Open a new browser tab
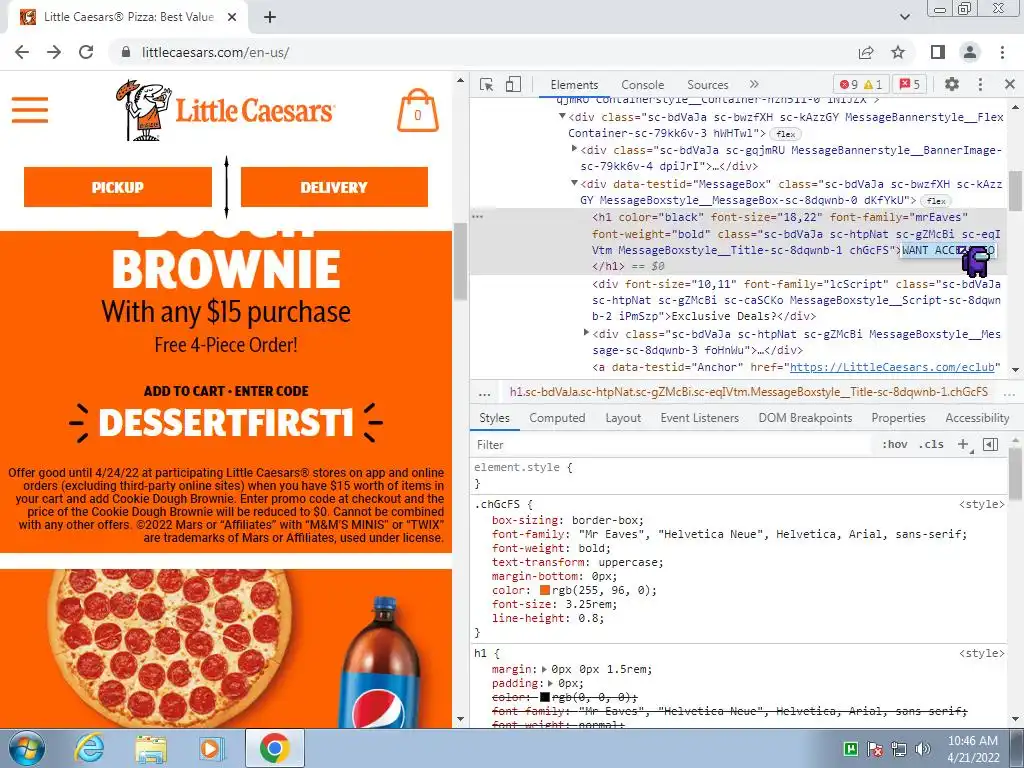Viewport: 1024px width, 768px height. (270, 17)
